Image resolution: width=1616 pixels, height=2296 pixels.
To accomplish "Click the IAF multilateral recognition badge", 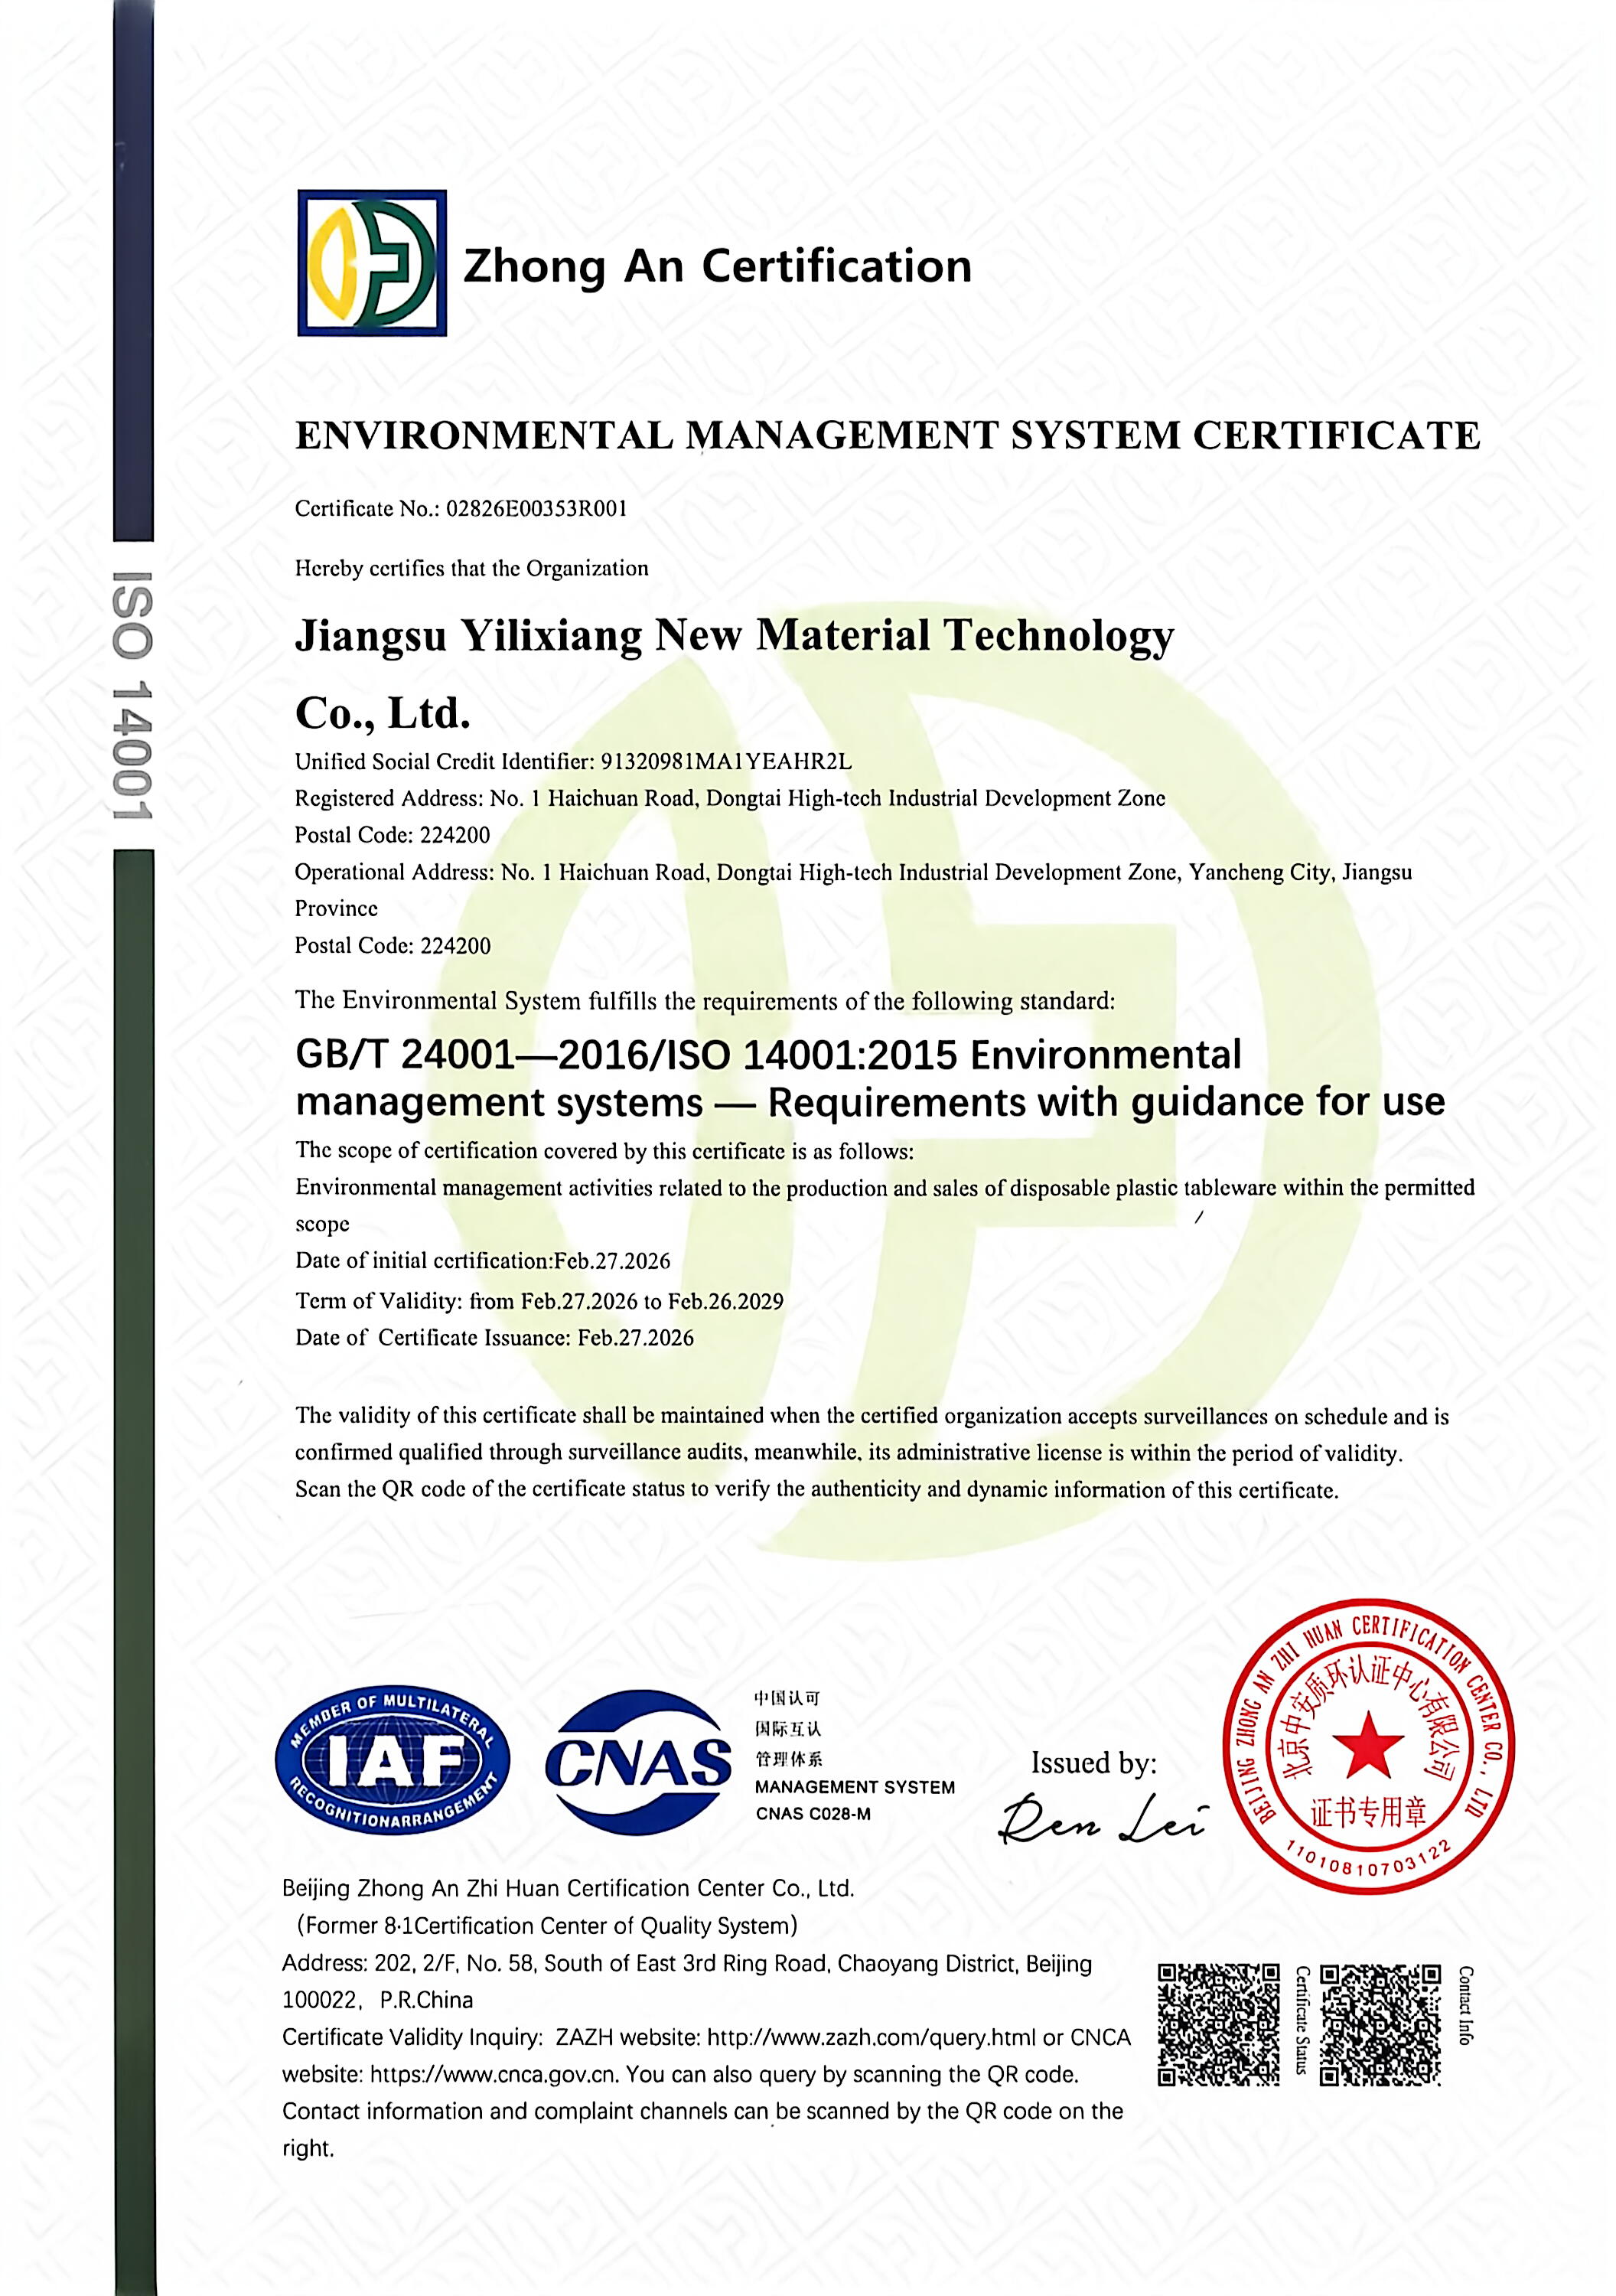I will coord(392,1762).
